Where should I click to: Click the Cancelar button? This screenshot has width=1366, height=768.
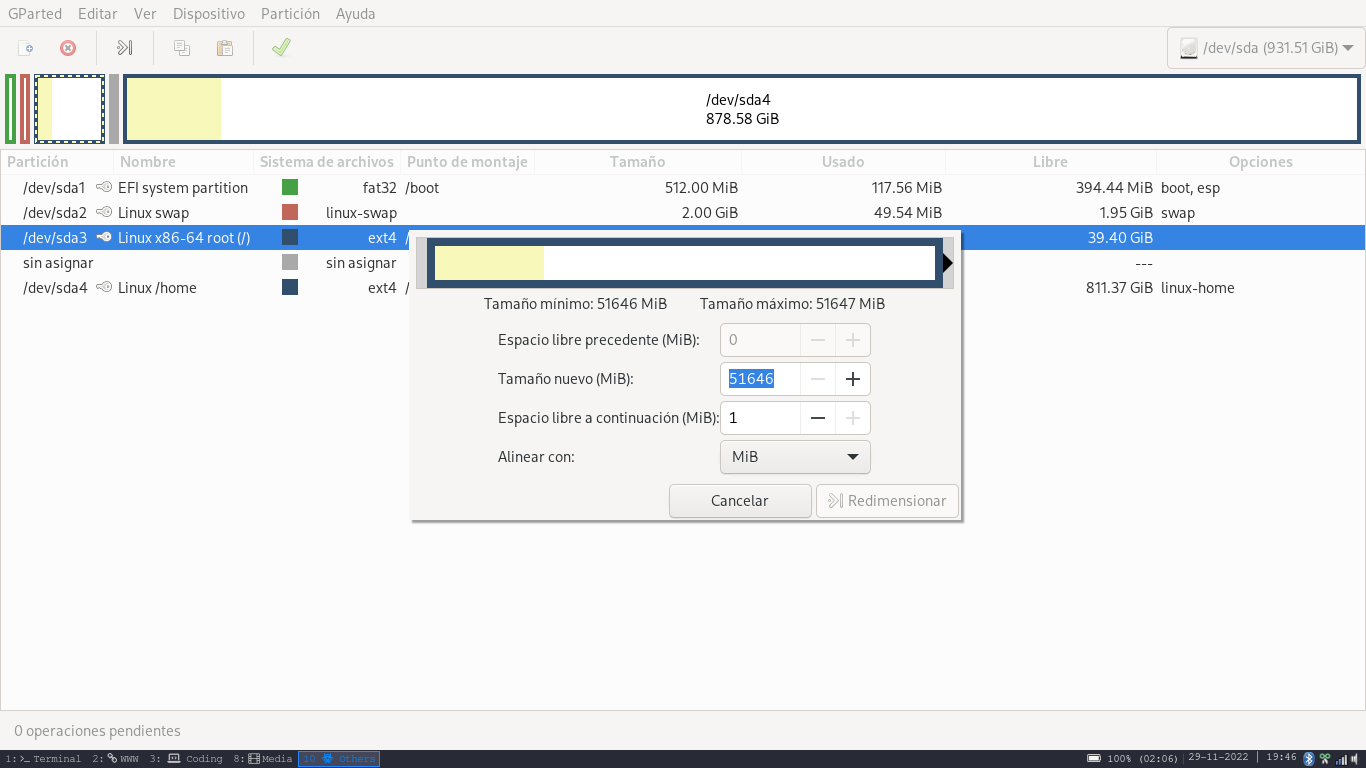pos(740,501)
